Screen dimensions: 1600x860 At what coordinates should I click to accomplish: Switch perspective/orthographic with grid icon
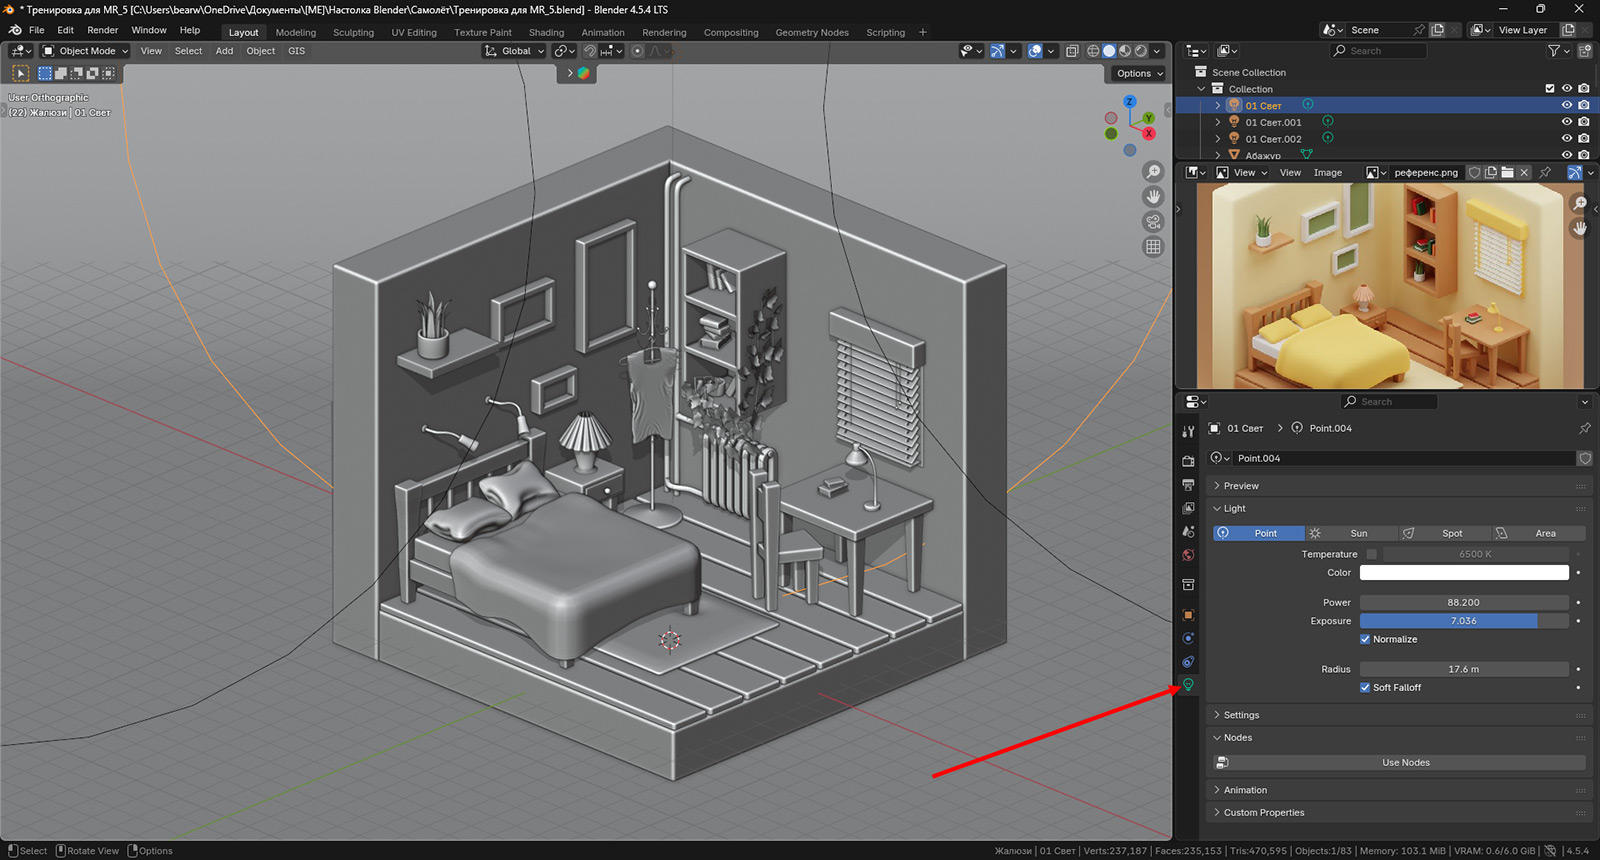tap(1153, 247)
